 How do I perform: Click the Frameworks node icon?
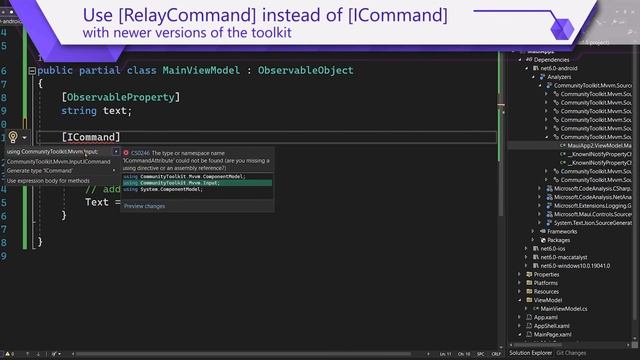543,231
